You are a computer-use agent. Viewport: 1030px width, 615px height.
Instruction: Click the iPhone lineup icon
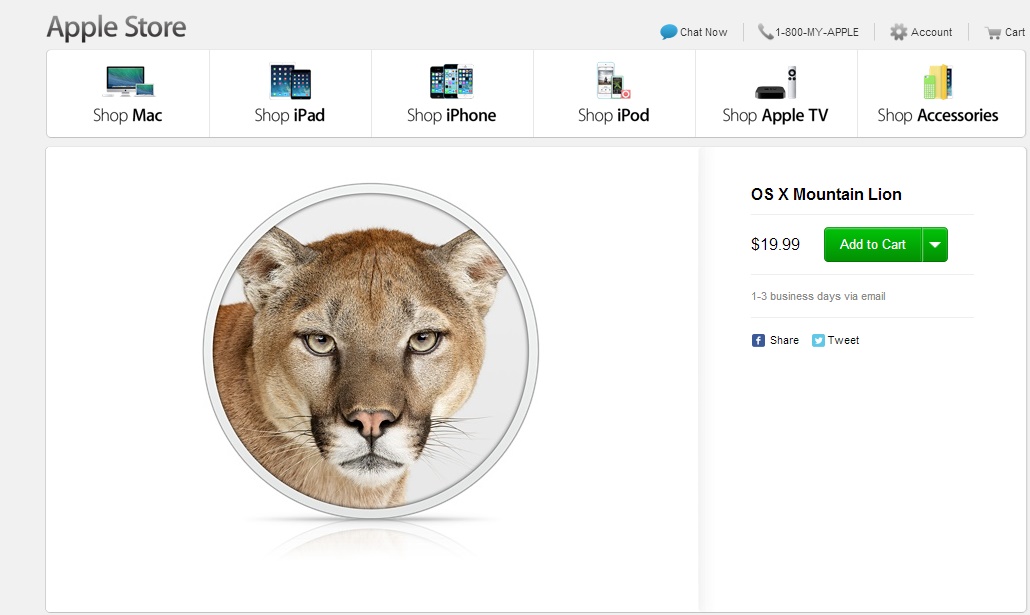pyautogui.click(x=451, y=81)
